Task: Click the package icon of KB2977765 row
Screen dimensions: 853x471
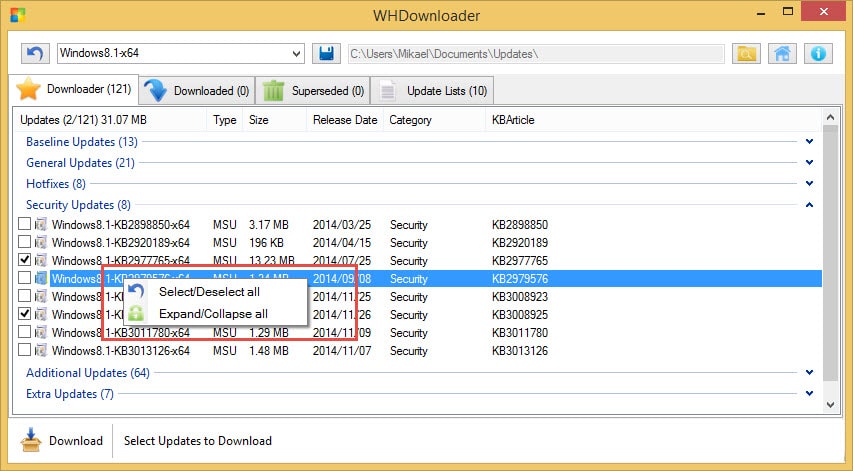Action: [41, 261]
